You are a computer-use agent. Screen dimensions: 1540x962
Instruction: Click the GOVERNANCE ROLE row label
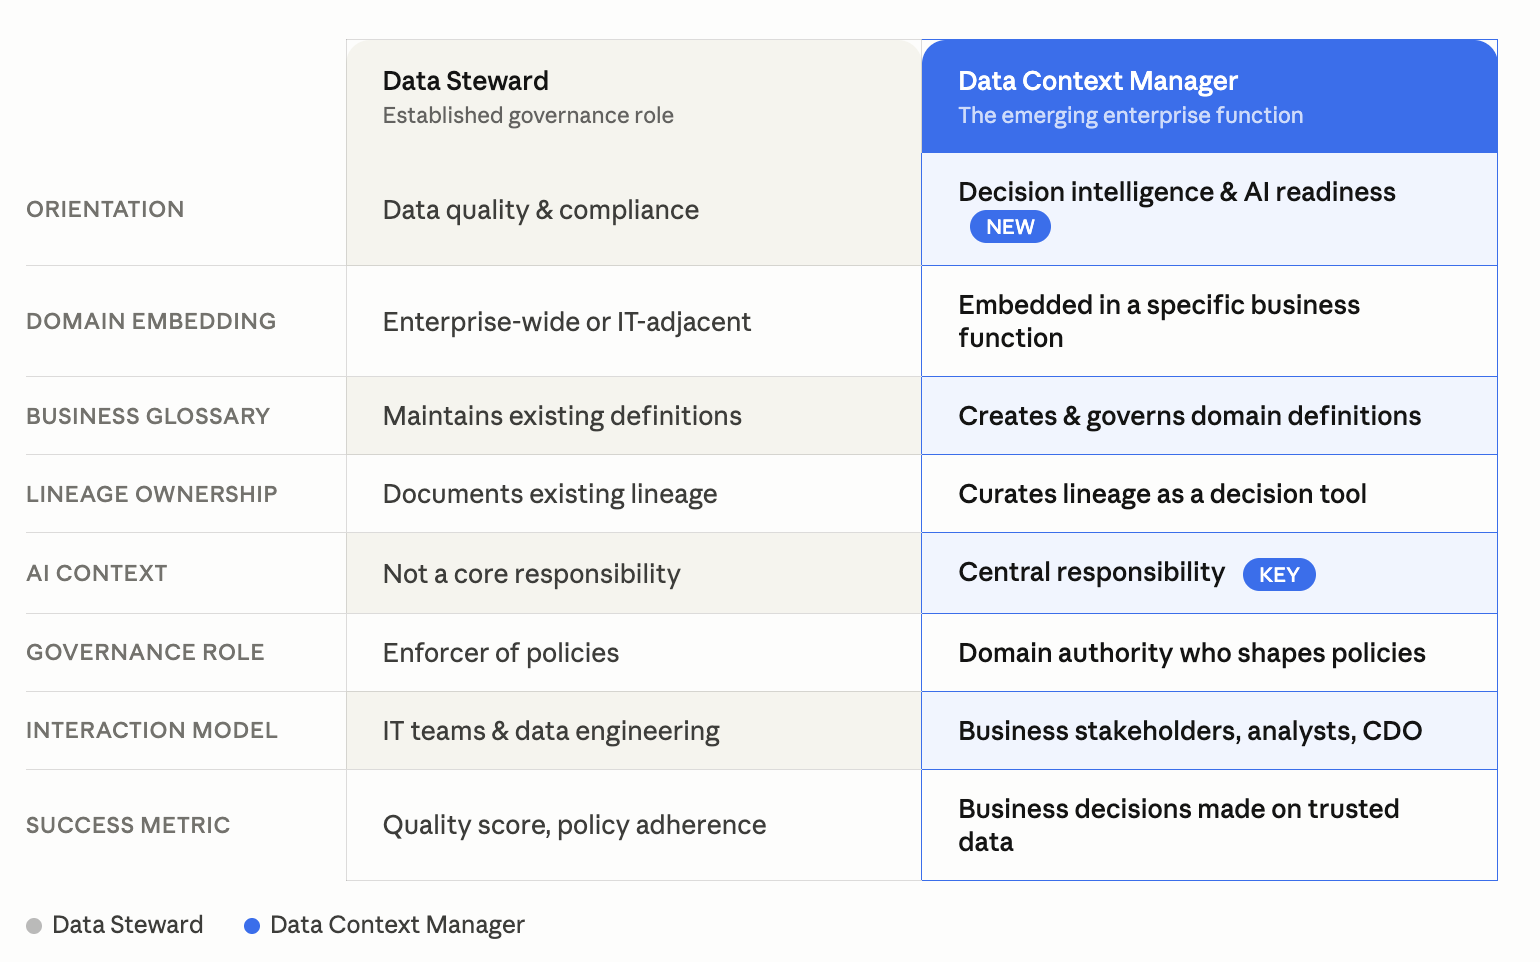[x=145, y=653]
